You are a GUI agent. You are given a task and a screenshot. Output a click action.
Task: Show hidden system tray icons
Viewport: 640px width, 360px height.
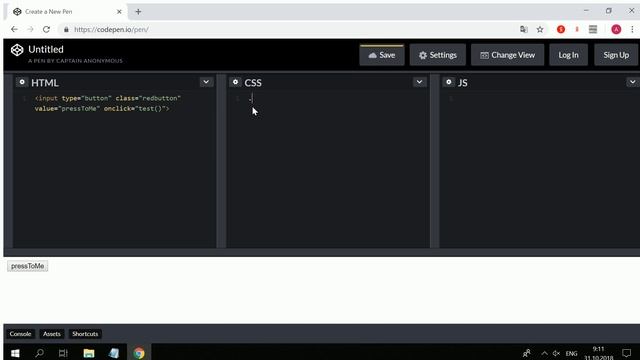(x=544, y=353)
